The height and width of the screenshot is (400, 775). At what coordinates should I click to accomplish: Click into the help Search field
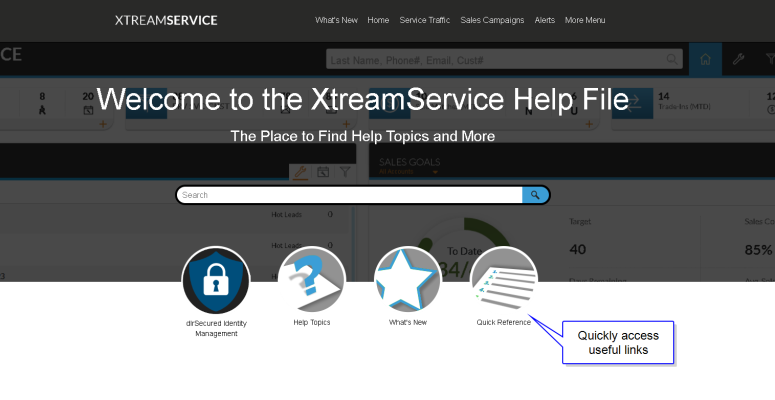[x=350, y=195]
